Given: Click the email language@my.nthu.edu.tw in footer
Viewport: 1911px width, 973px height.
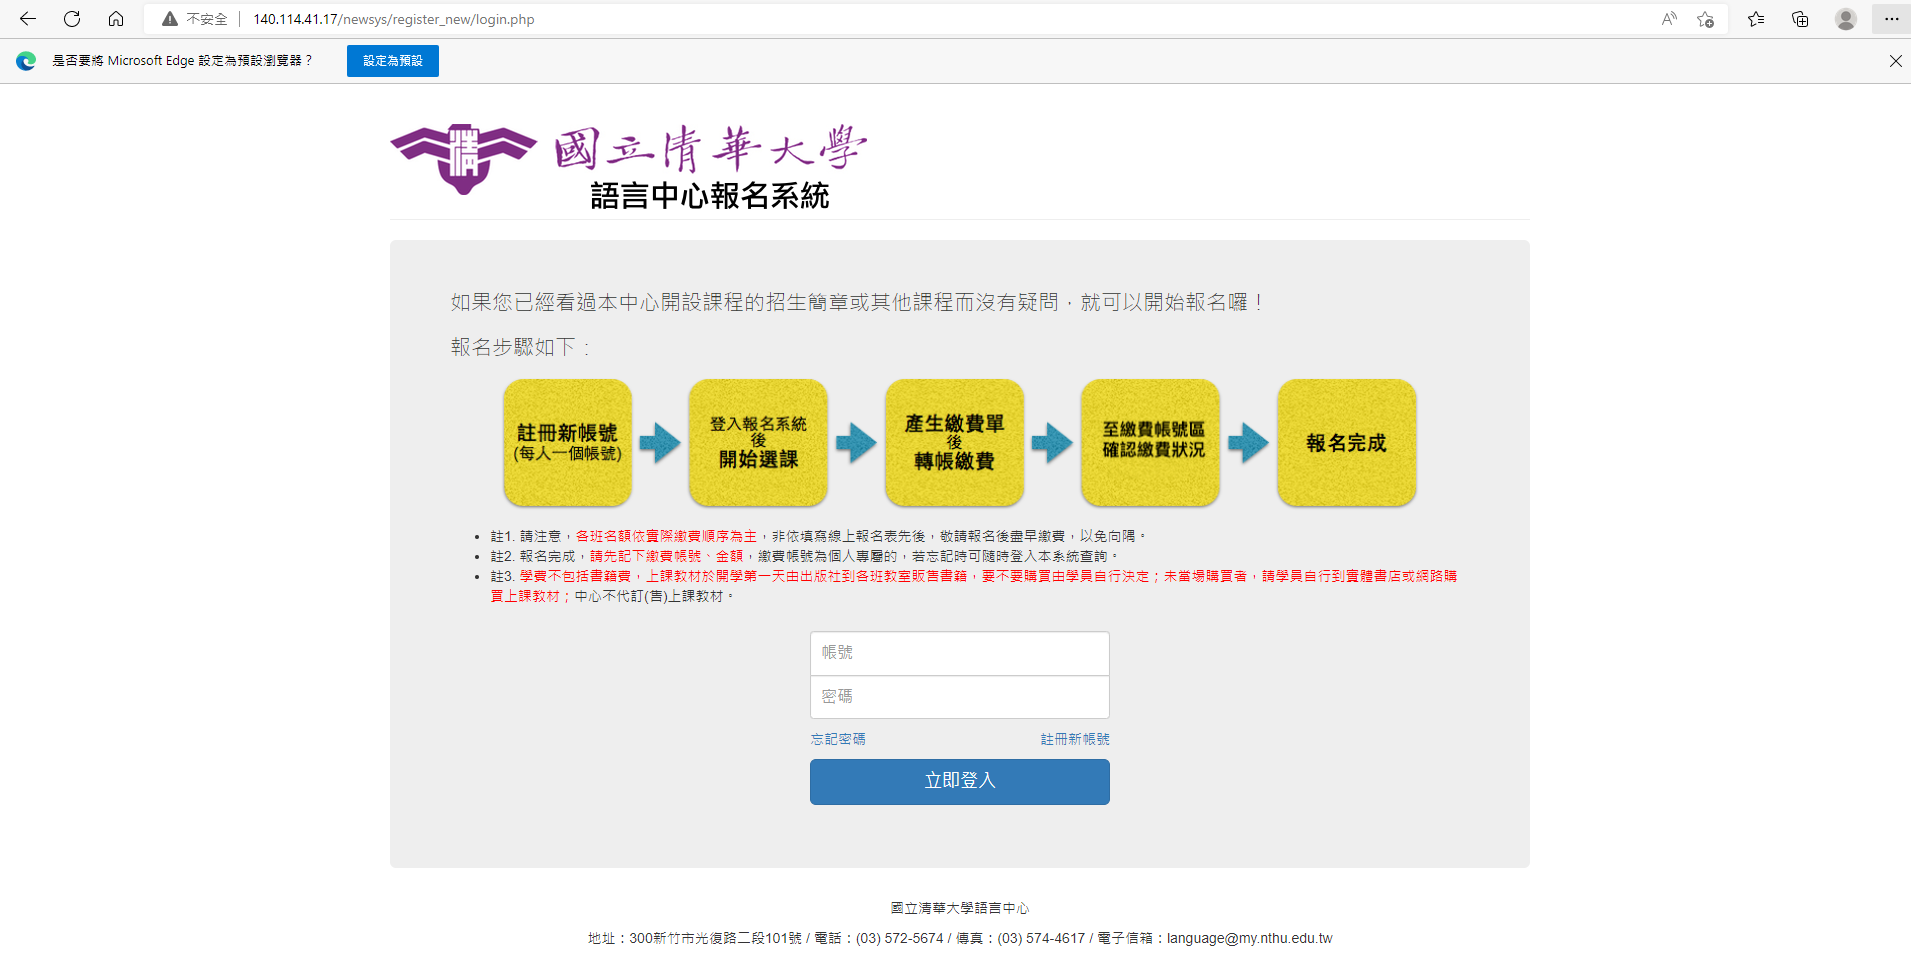Looking at the screenshot, I should [x=1249, y=938].
